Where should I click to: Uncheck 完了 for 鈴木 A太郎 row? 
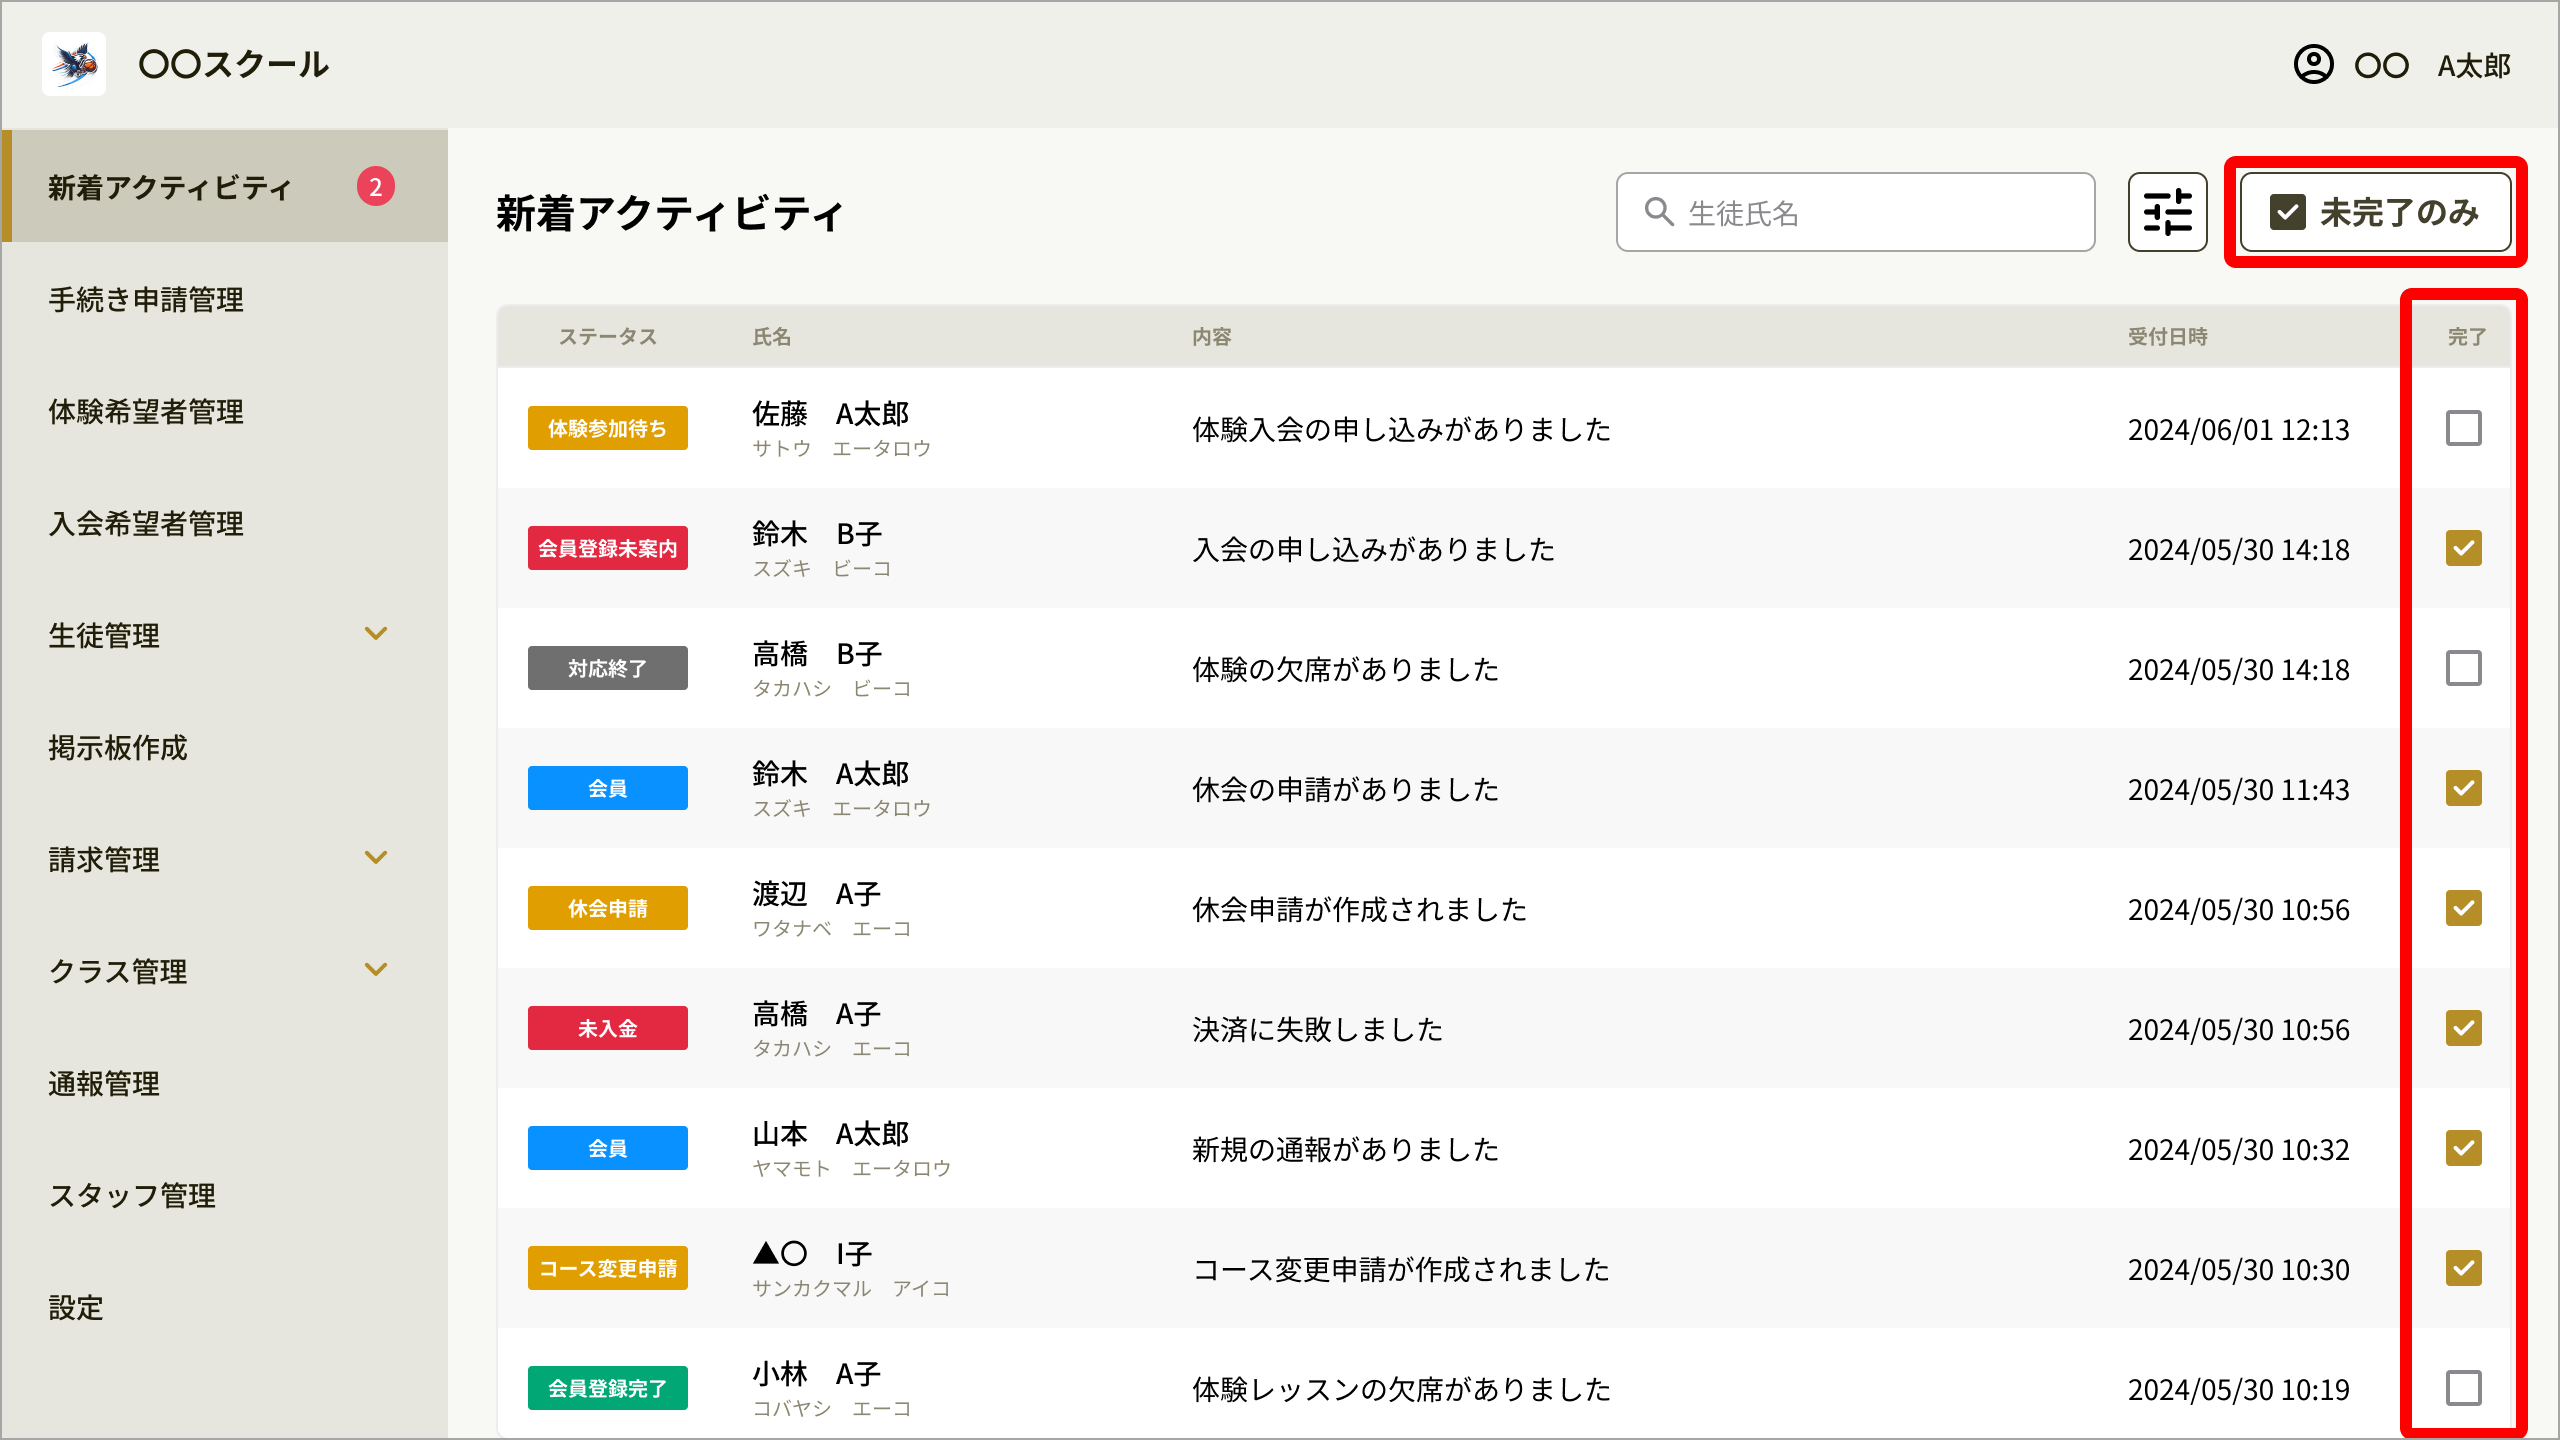coord(2463,788)
